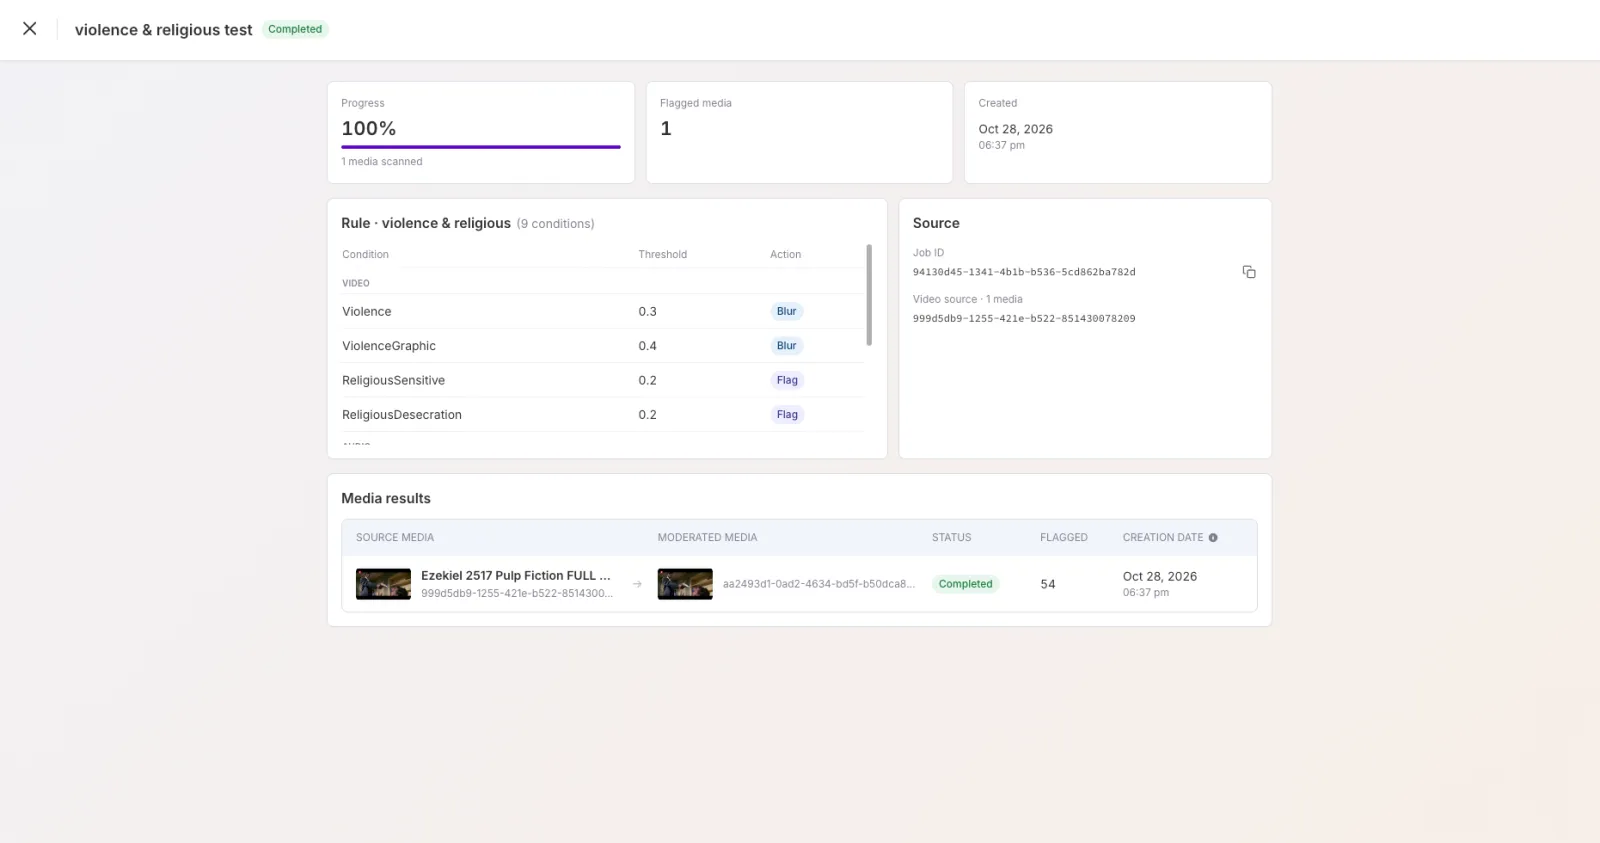Image resolution: width=1600 pixels, height=843 pixels.
Task: Click the creation date Oct 28, 2026 in the media row
Action: [1160, 577]
